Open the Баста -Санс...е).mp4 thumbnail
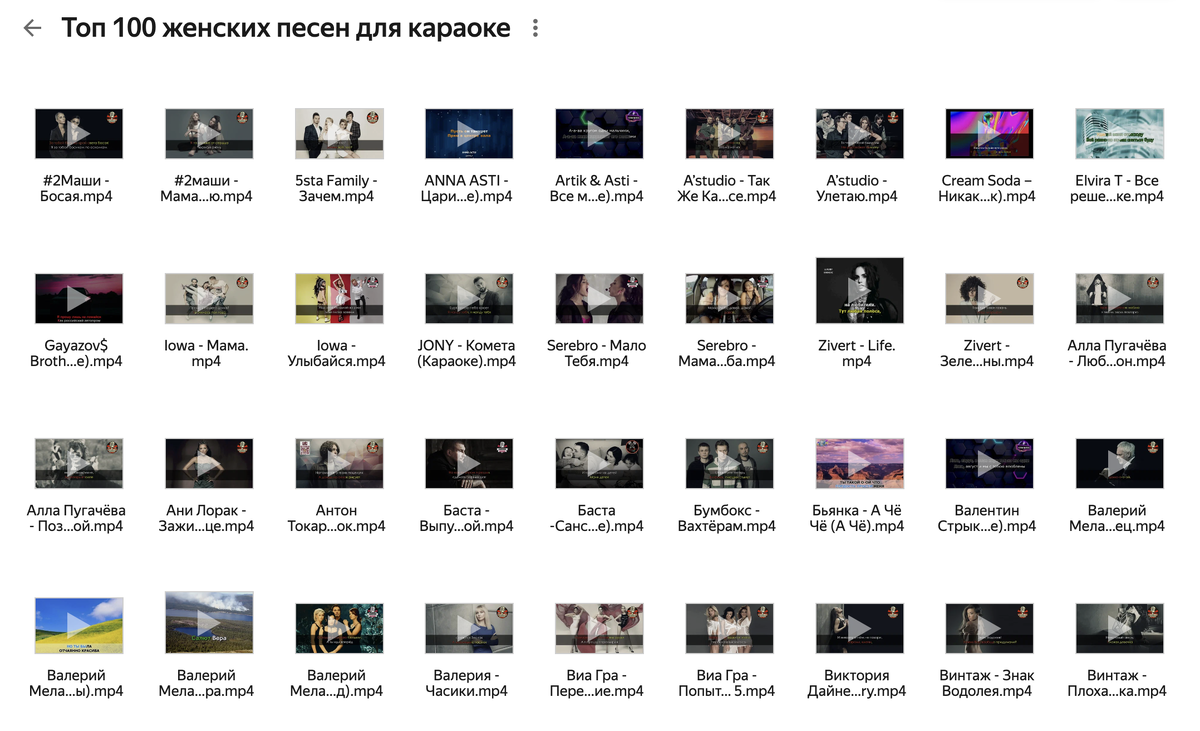Viewport: 1200px width, 731px height. click(x=599, y=463)
